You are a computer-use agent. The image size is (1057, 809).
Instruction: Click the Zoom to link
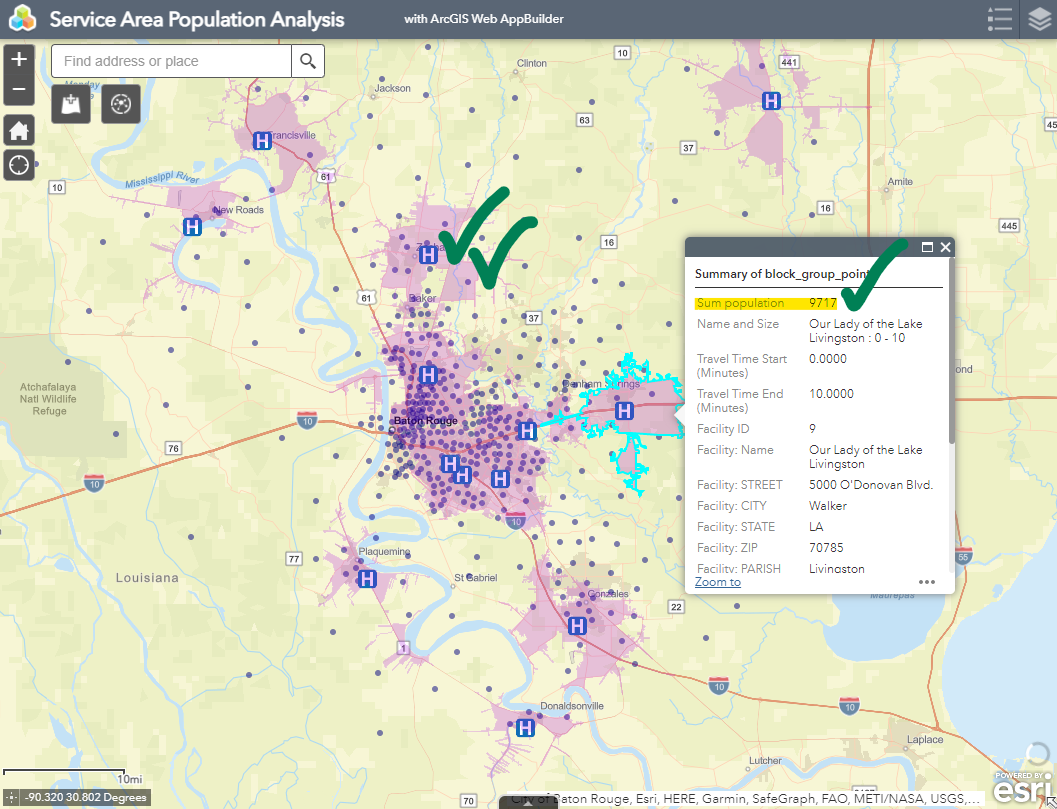tap(718, 582)
